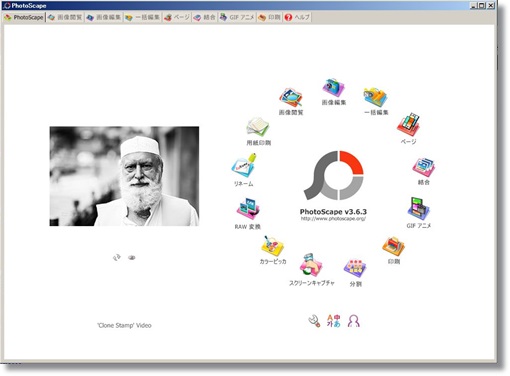Click the user silhouette icon at bottom
This screenshot has height=376, width=510.
pyautogui.click(x=354, y=321)
